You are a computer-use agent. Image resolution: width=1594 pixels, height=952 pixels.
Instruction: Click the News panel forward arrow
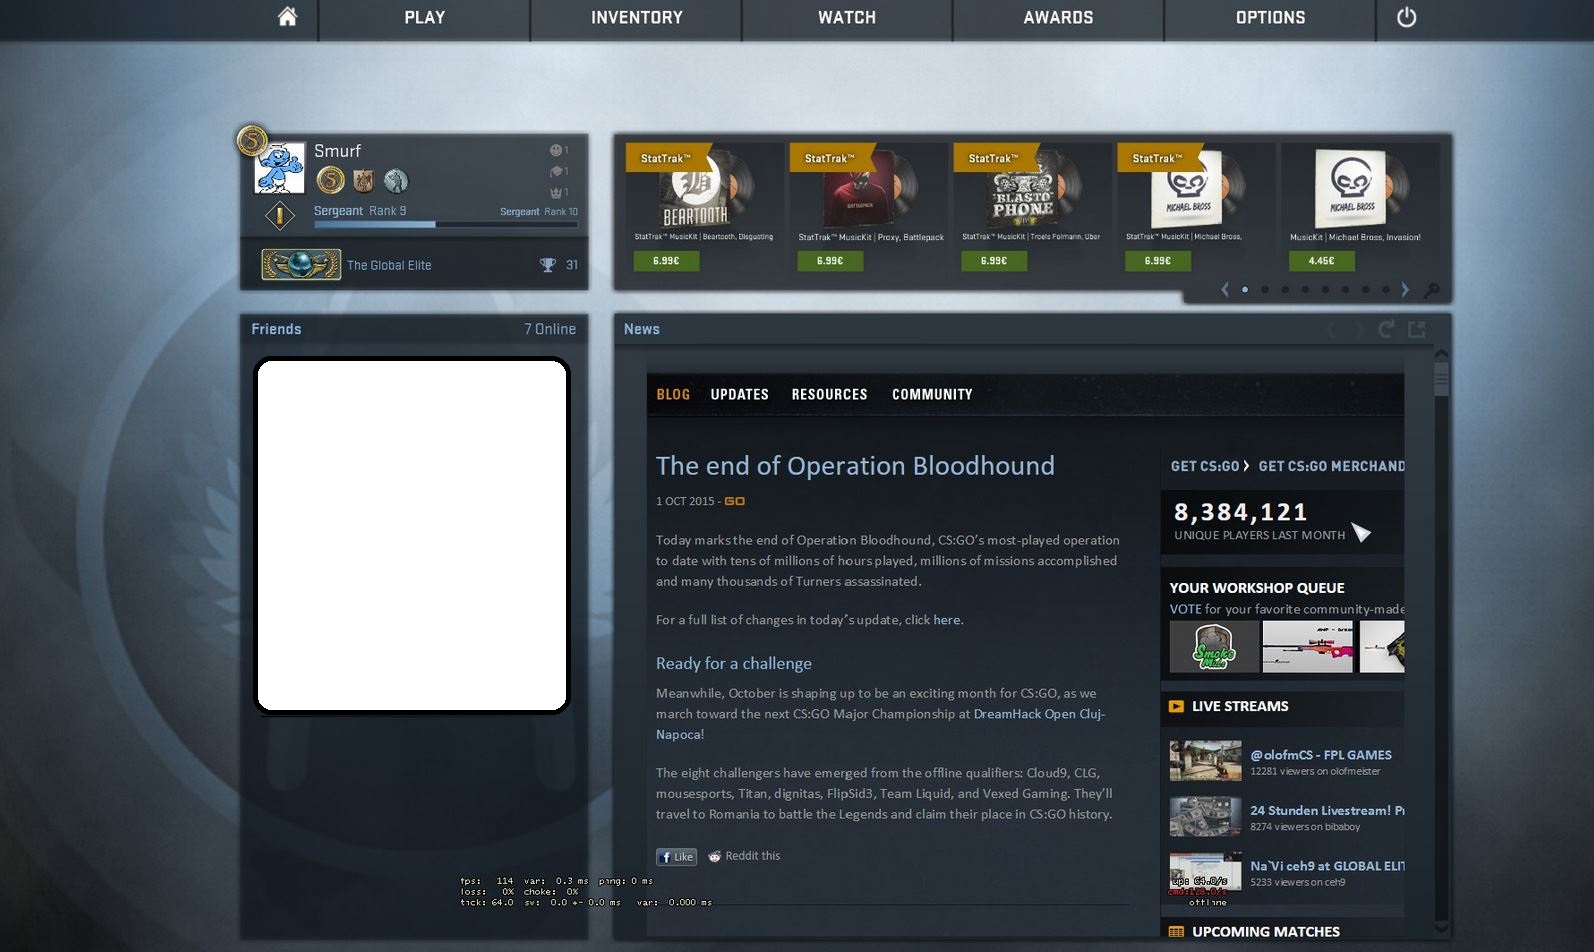pyautogui.click(x=1359, y=329)
